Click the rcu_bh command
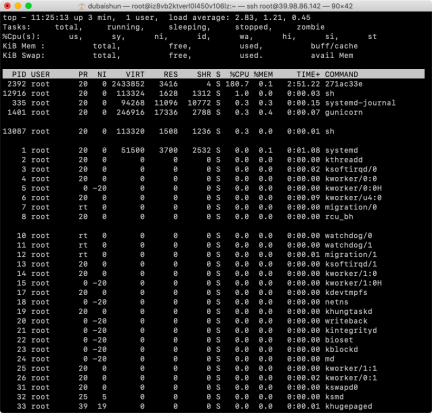Screen dimensions: 432x413 click(339, 217)
